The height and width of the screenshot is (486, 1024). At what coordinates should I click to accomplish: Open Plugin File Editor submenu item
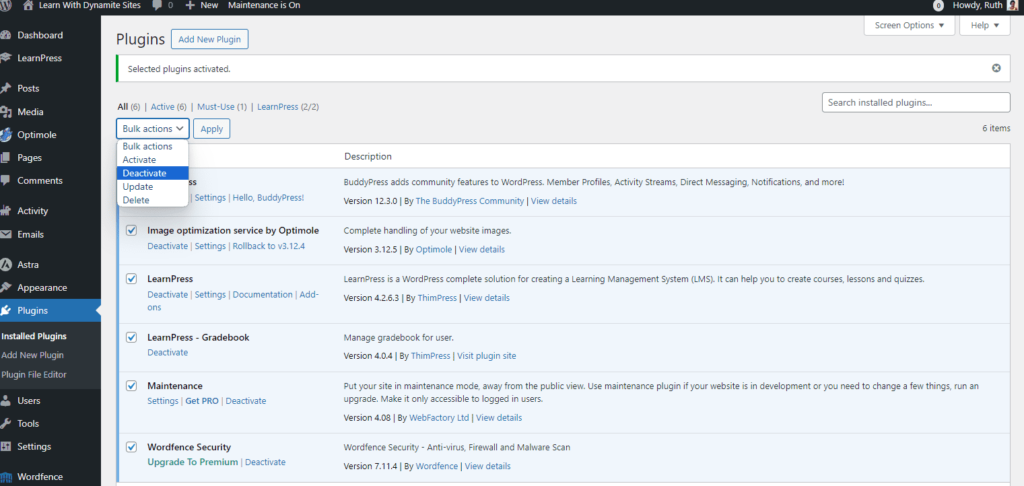coord(34,374)
